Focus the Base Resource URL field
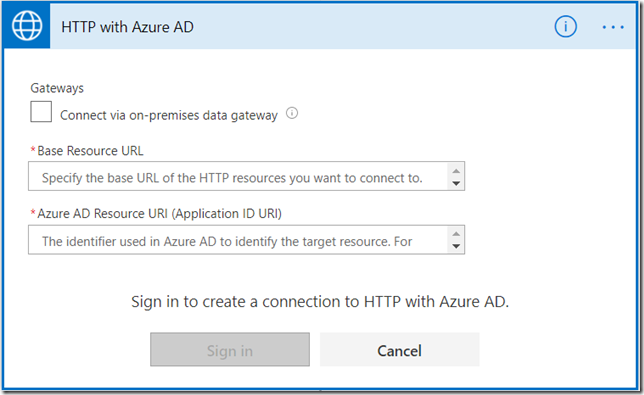 [246, 176]
